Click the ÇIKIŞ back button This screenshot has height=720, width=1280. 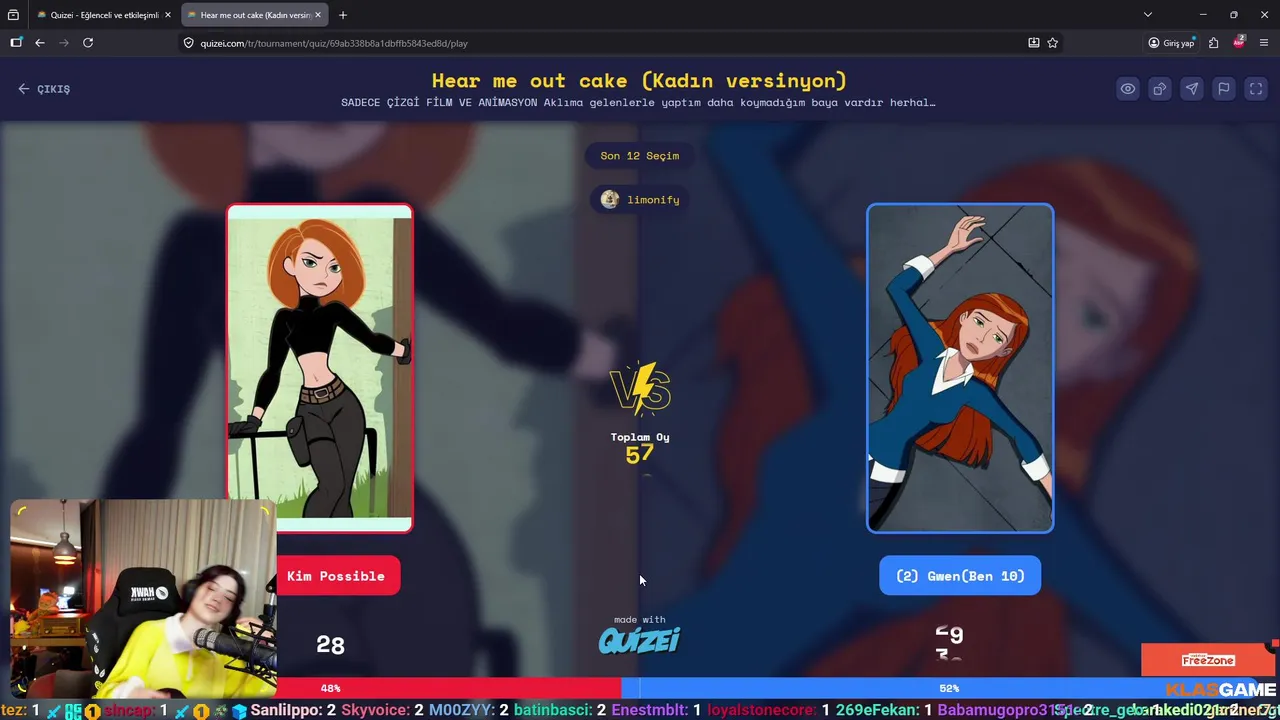click(44, 89)
